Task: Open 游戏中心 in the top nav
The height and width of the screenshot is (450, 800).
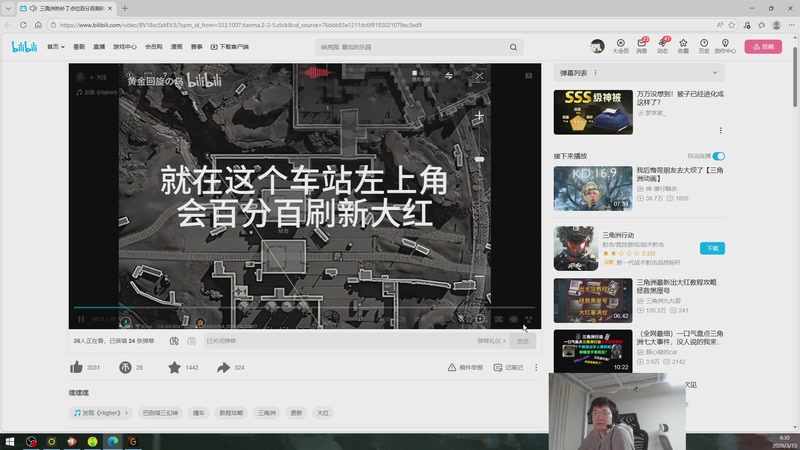Action: (124, 47)
